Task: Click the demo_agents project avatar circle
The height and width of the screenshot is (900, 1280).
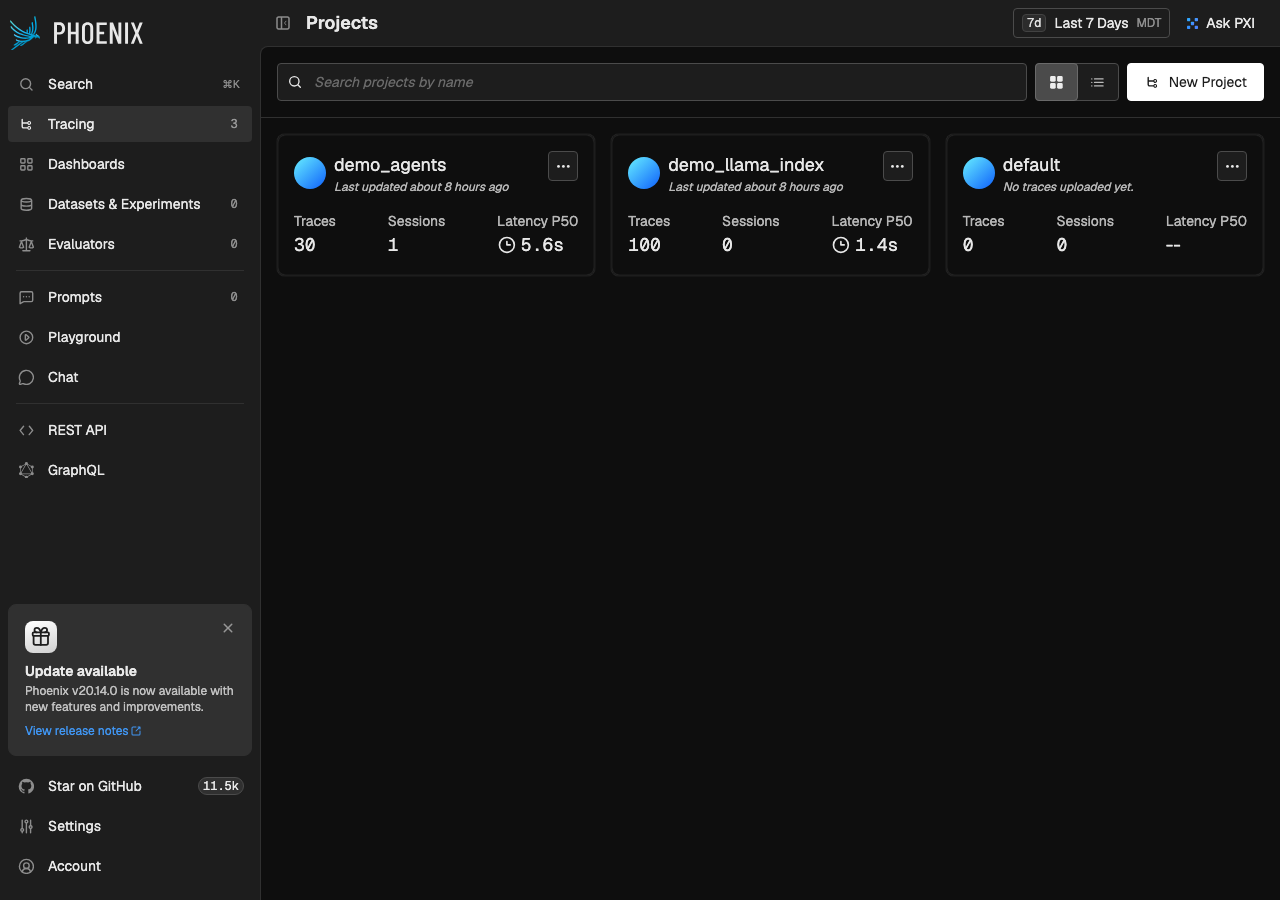Action: click(x=310, y=173)
